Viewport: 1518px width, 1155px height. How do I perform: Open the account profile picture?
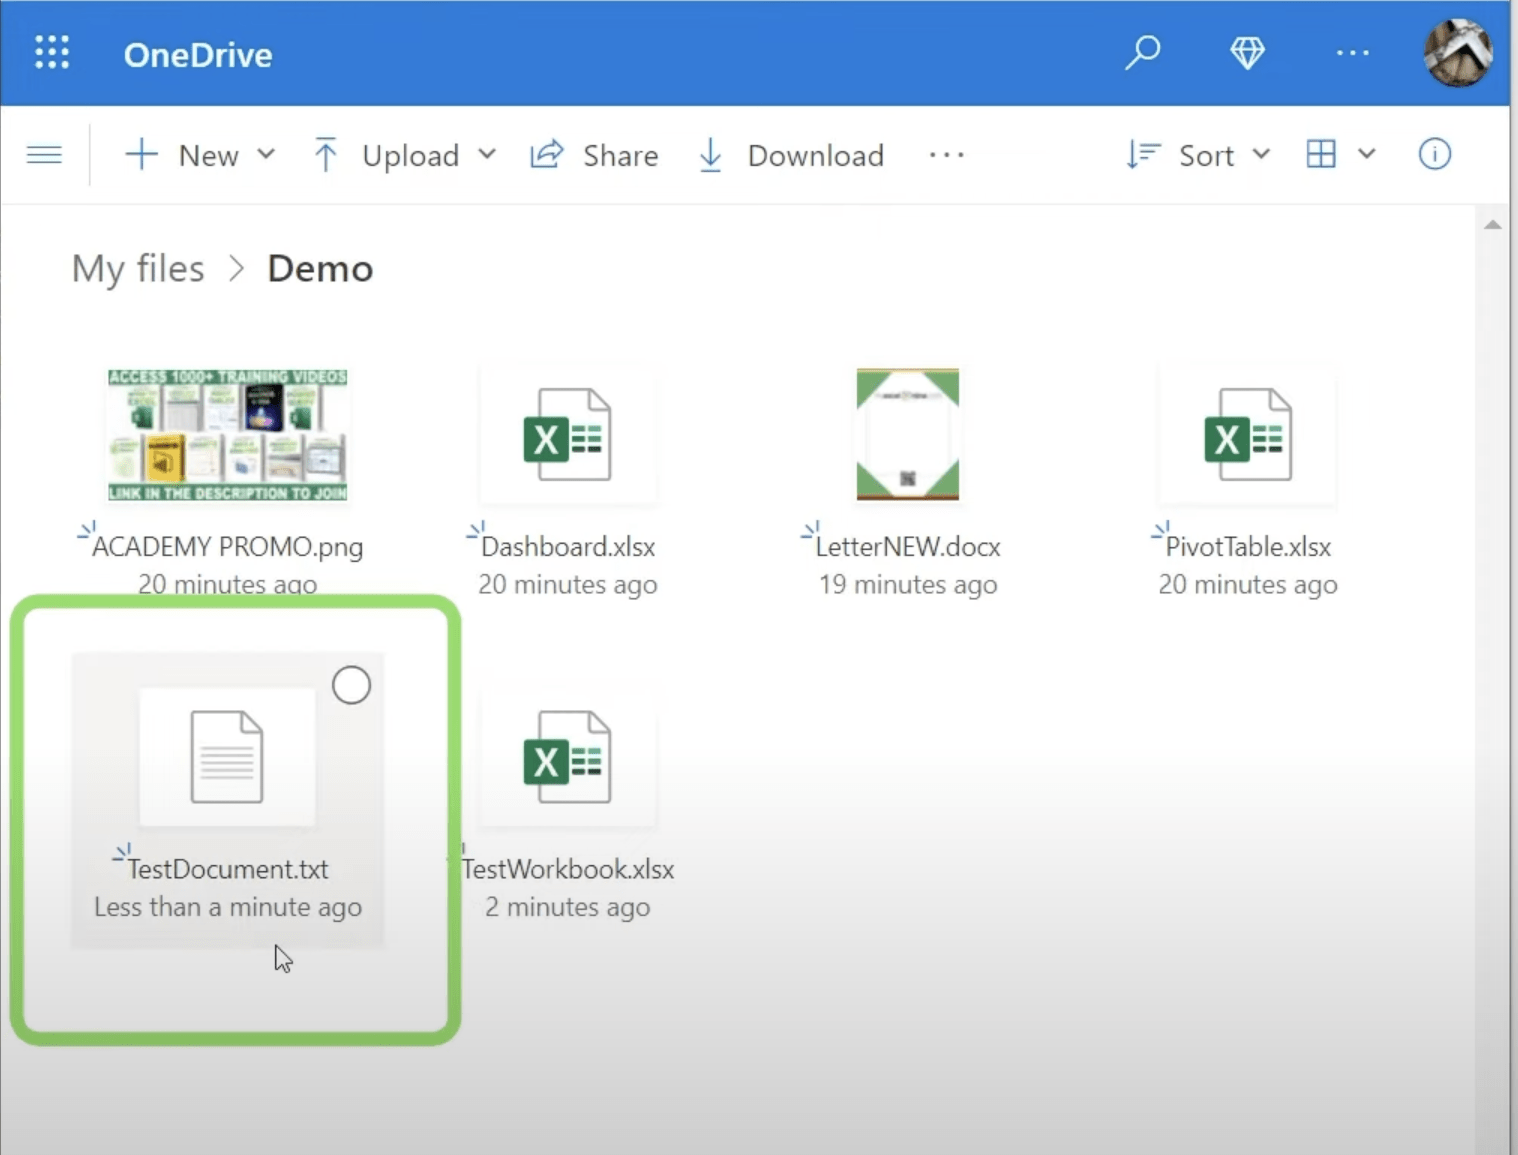1458,52
